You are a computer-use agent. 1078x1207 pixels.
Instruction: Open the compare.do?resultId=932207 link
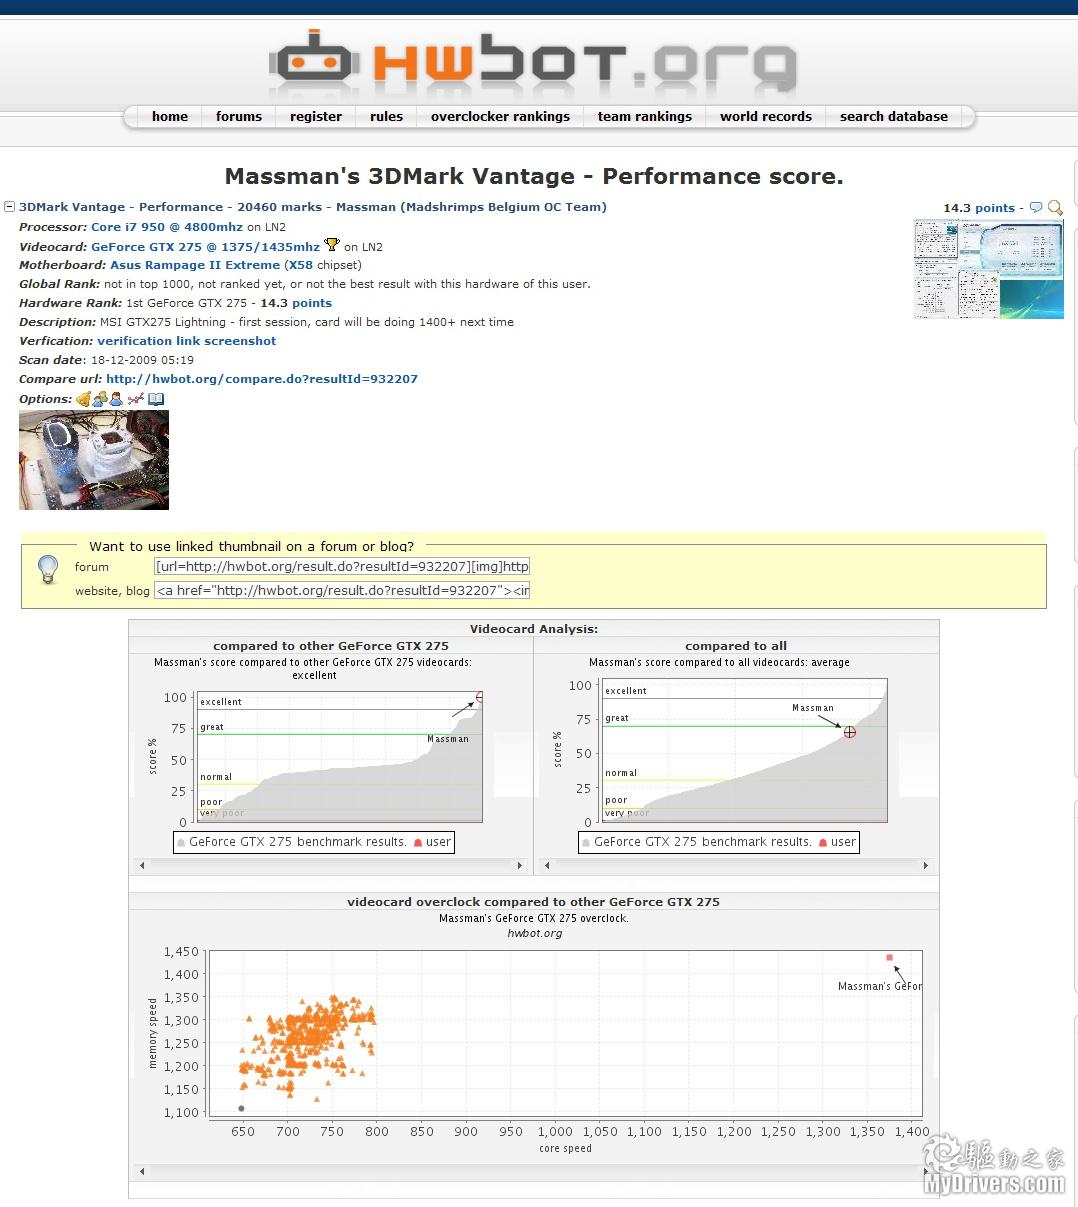point(262,379)
